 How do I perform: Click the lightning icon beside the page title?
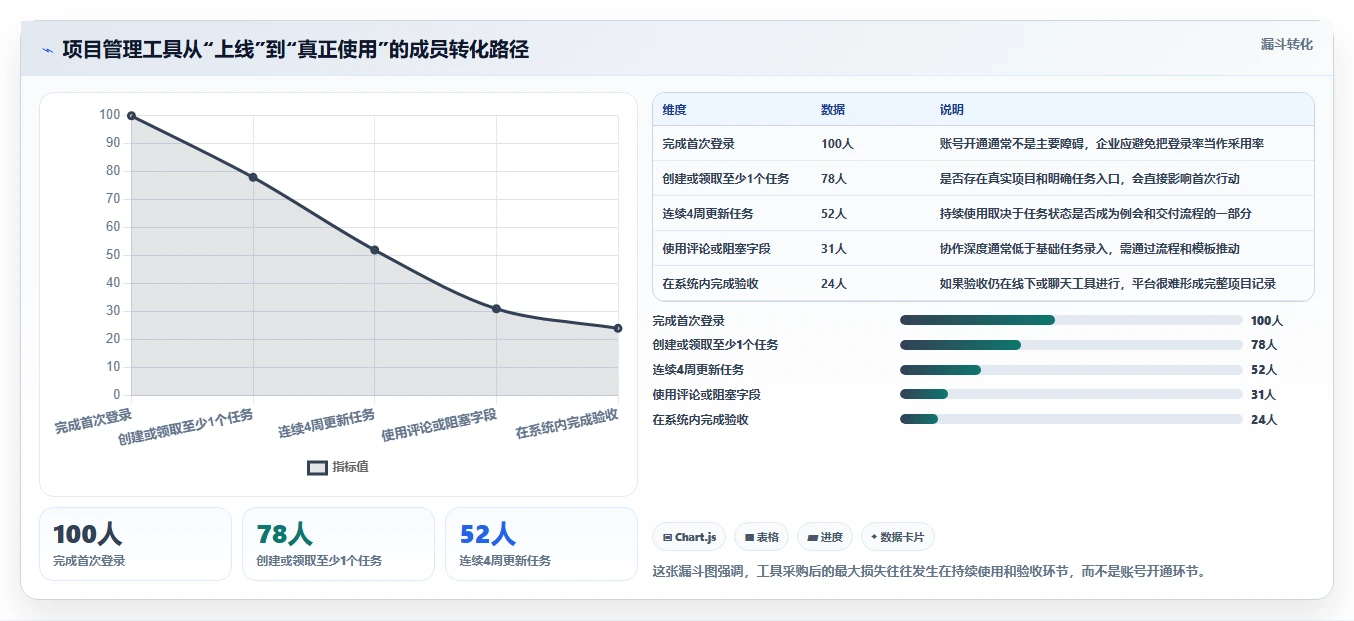point(48,50)
